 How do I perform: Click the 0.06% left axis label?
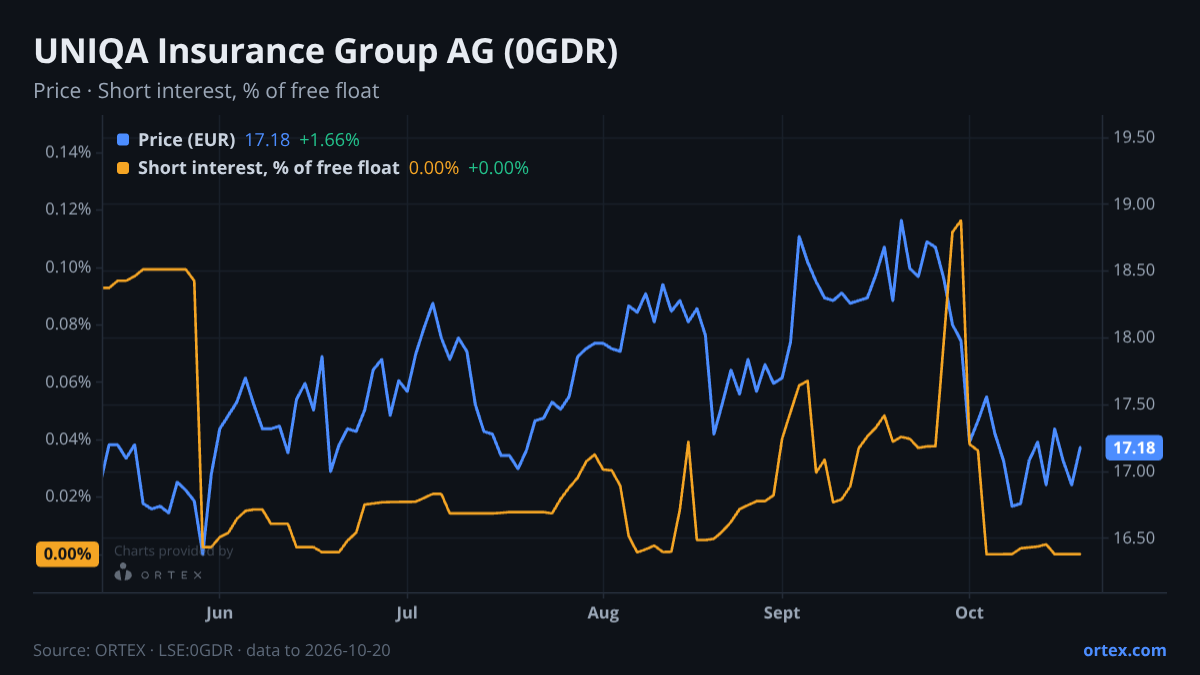coord(68,382)
